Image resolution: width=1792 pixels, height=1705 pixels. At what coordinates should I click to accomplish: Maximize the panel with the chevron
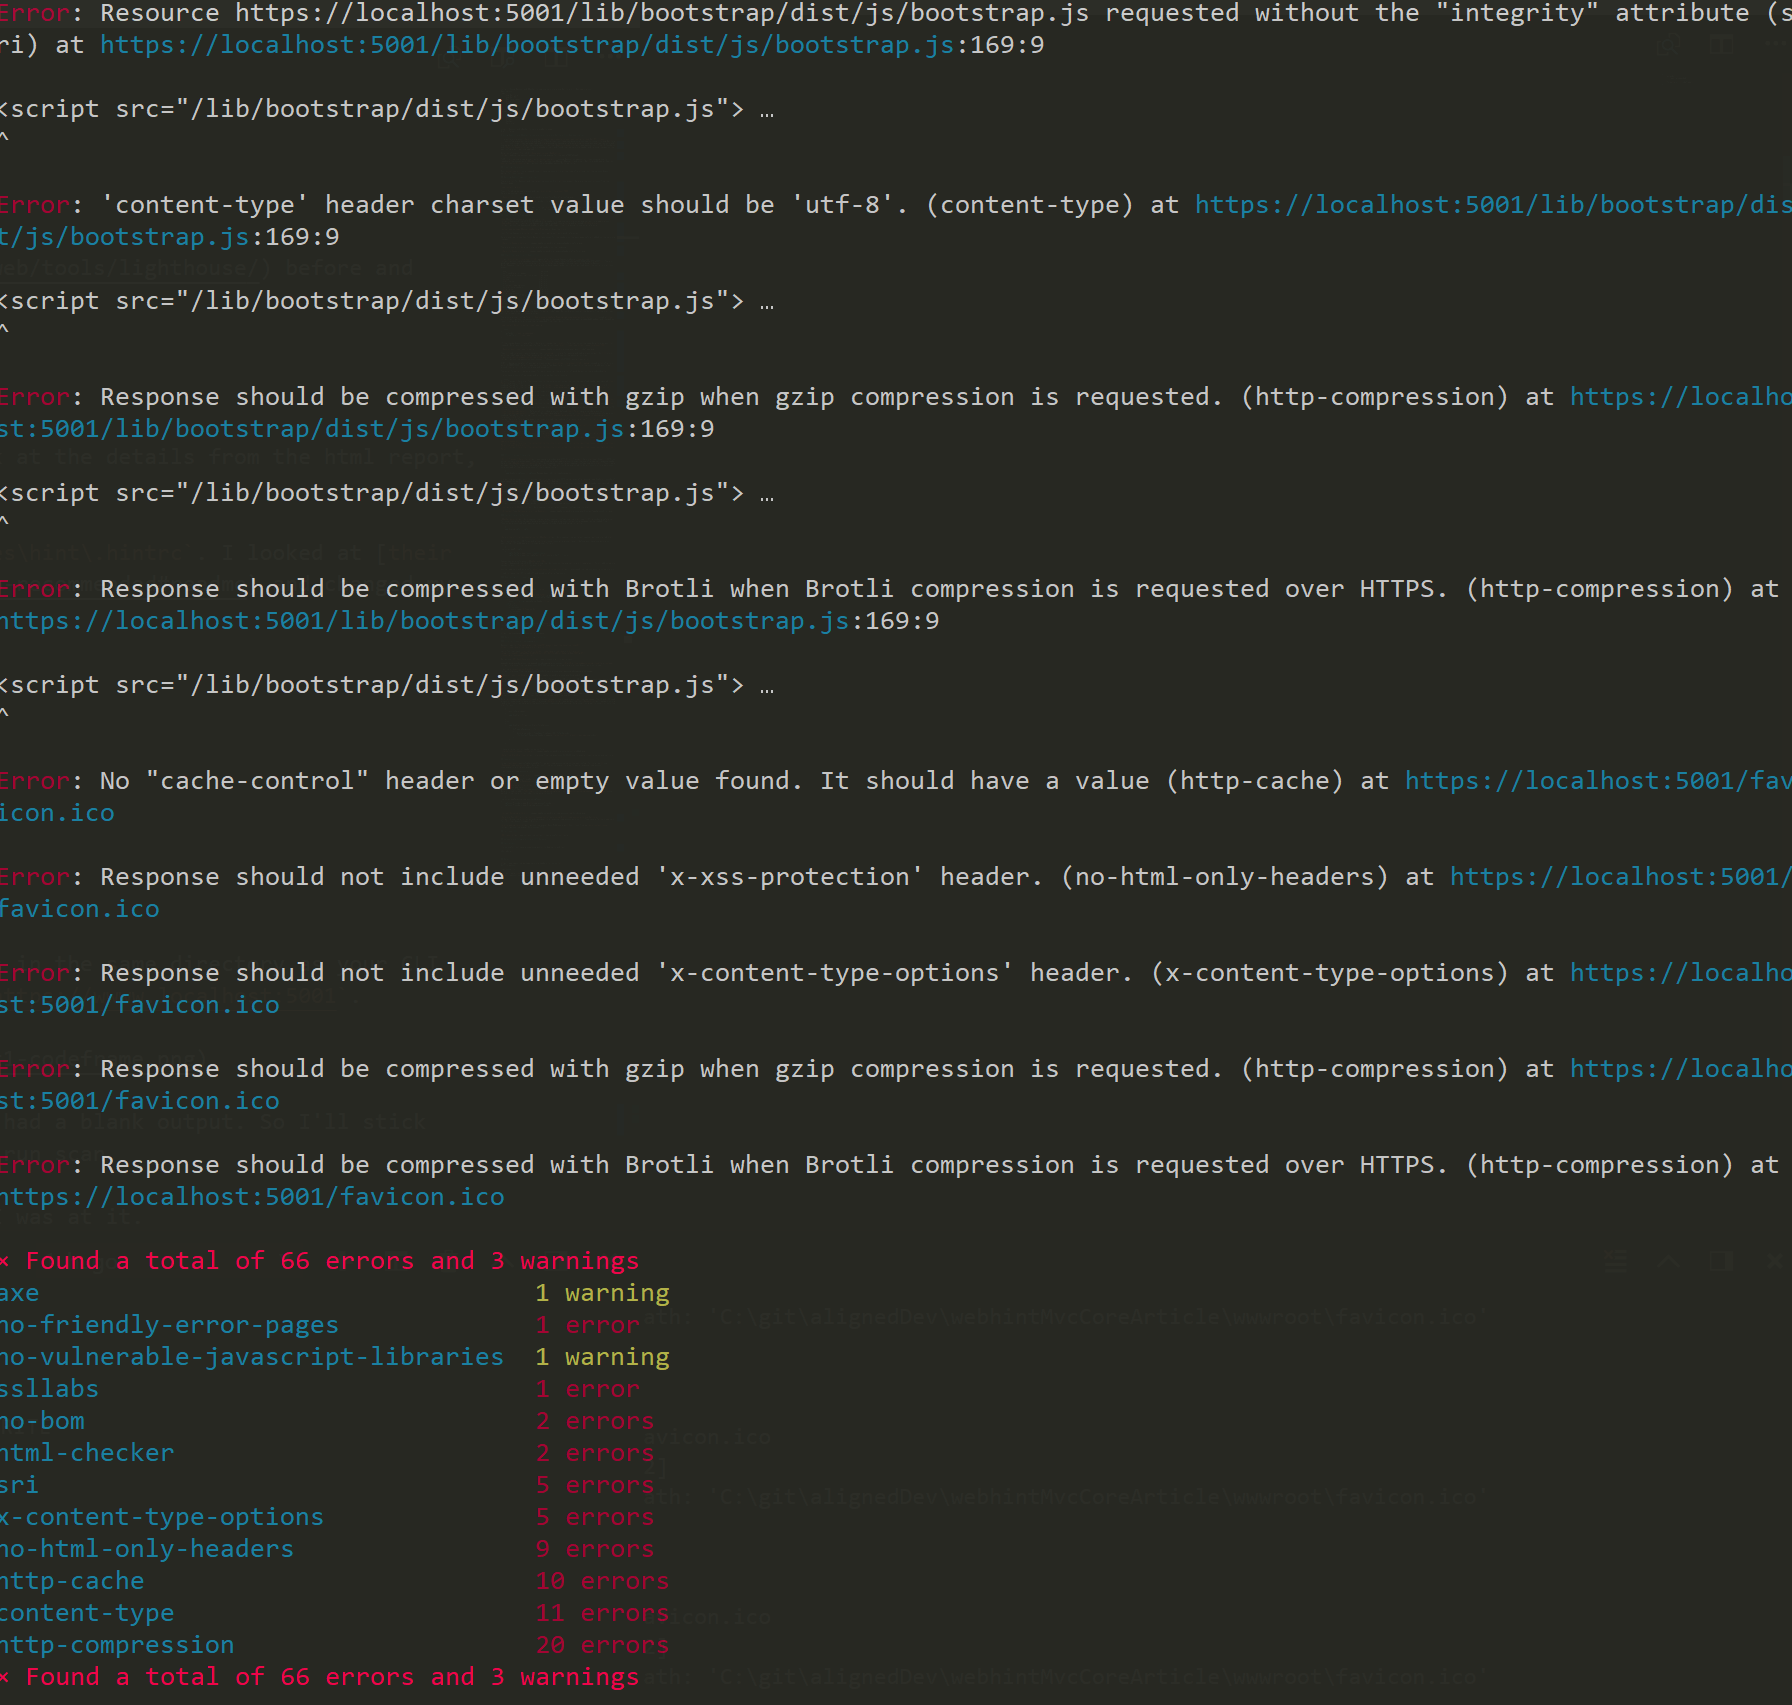[1668, 1262]
